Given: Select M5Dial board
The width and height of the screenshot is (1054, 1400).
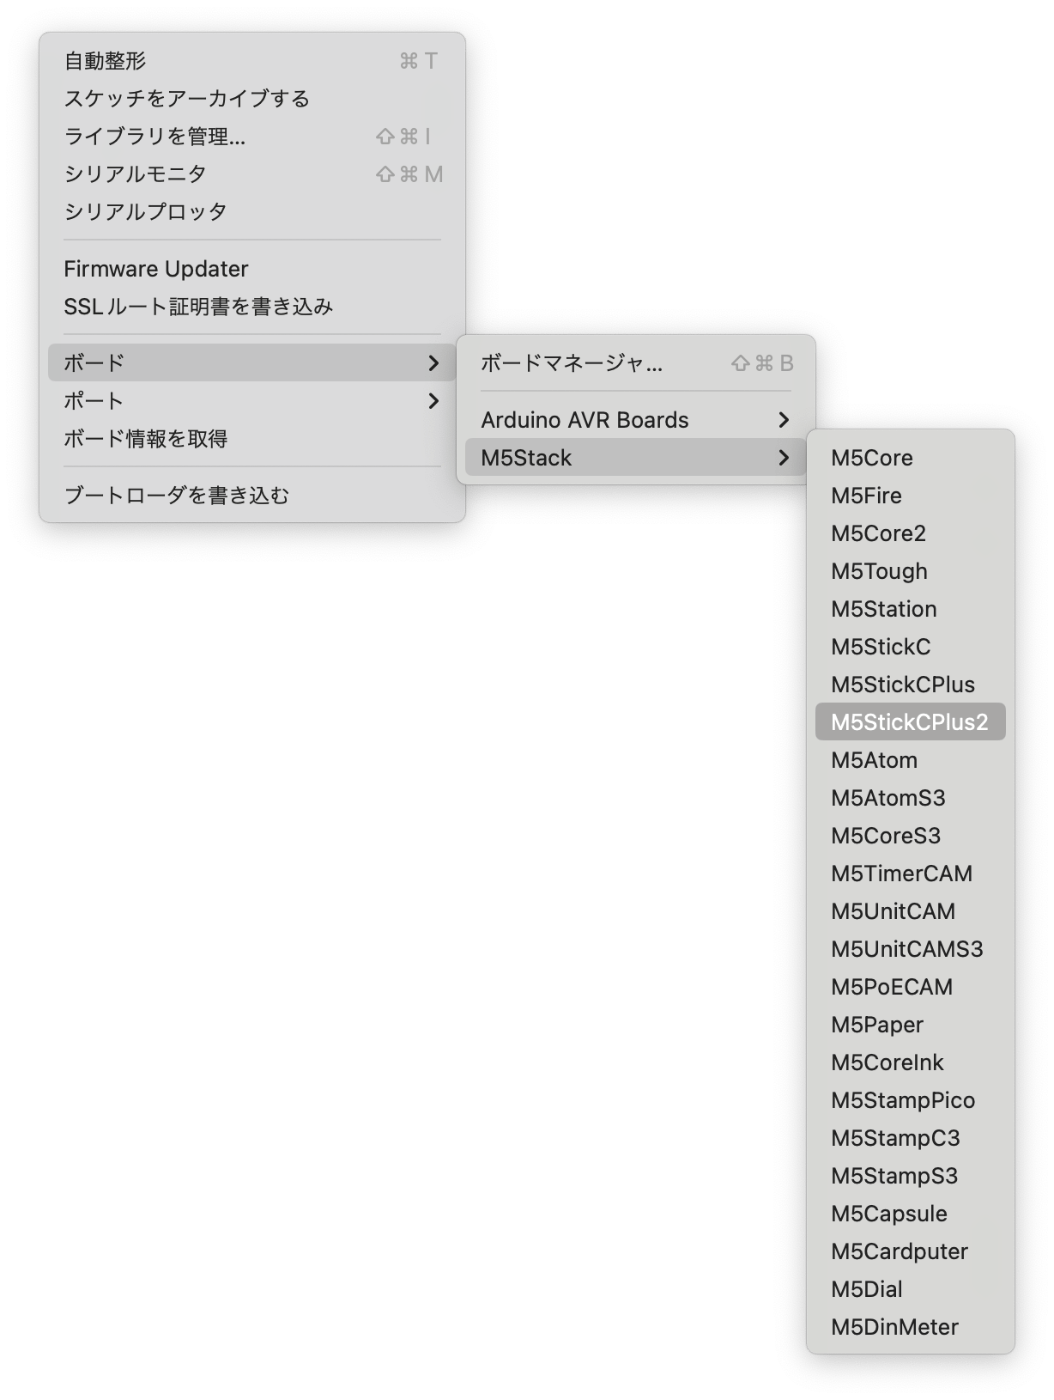Looking at the screenshot, I should click(910, 1290).
